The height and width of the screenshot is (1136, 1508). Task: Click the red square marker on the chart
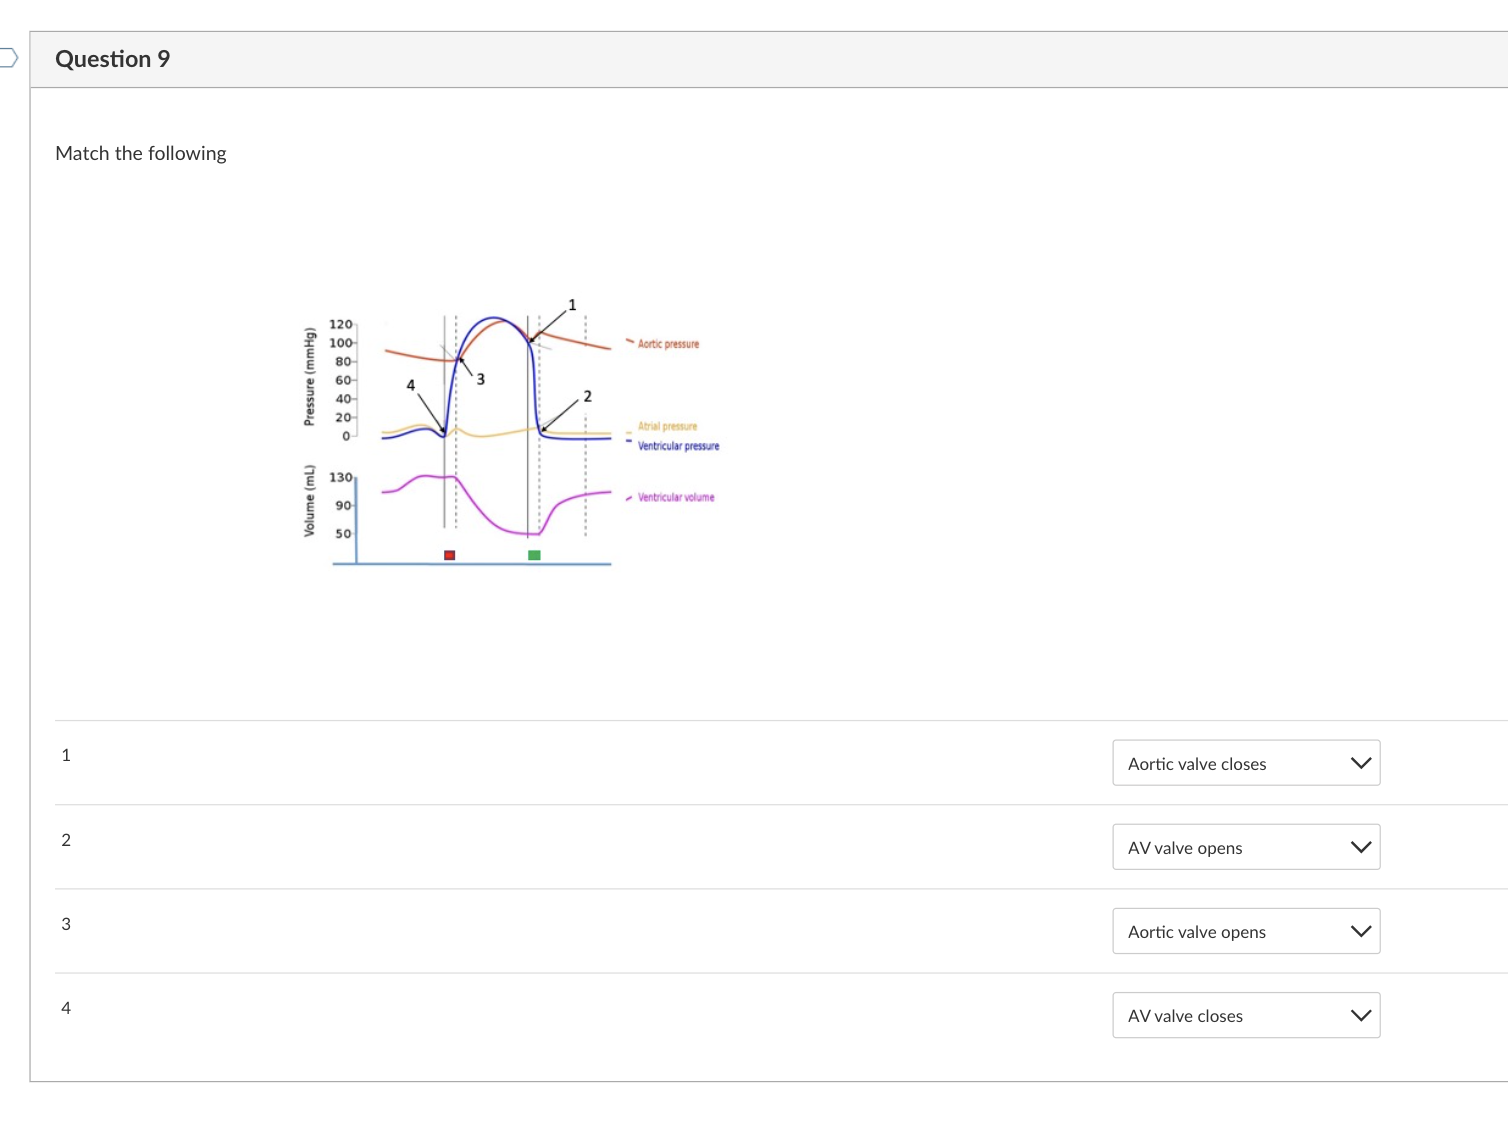pos(450,555)
